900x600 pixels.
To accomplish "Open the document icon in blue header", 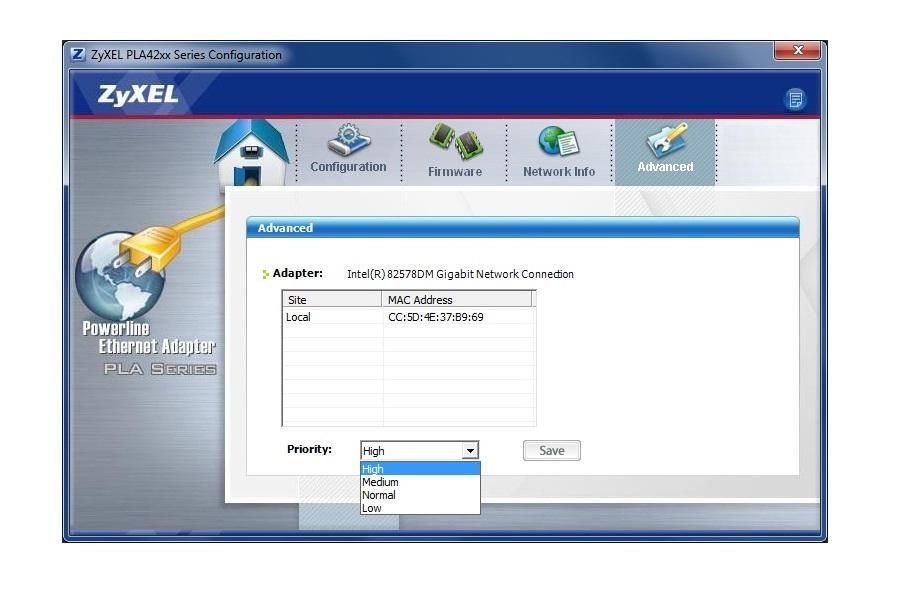I will [795, 100].
